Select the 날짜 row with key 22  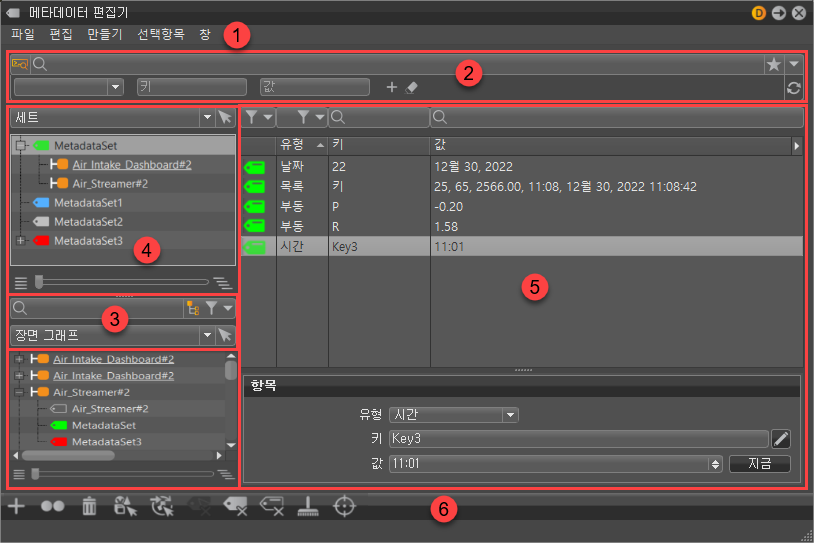[522, 167]
